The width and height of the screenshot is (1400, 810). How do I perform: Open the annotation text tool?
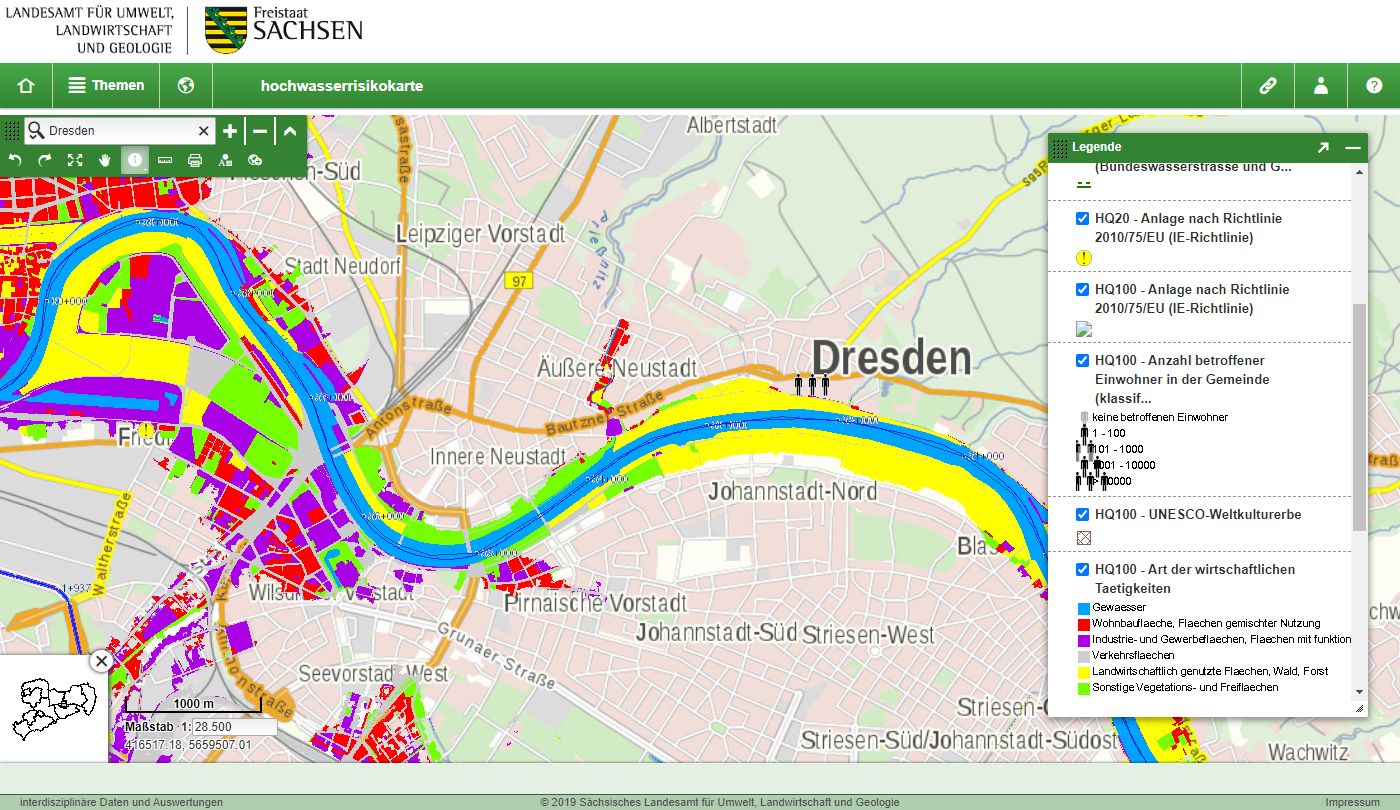click(x=225, y=160)
